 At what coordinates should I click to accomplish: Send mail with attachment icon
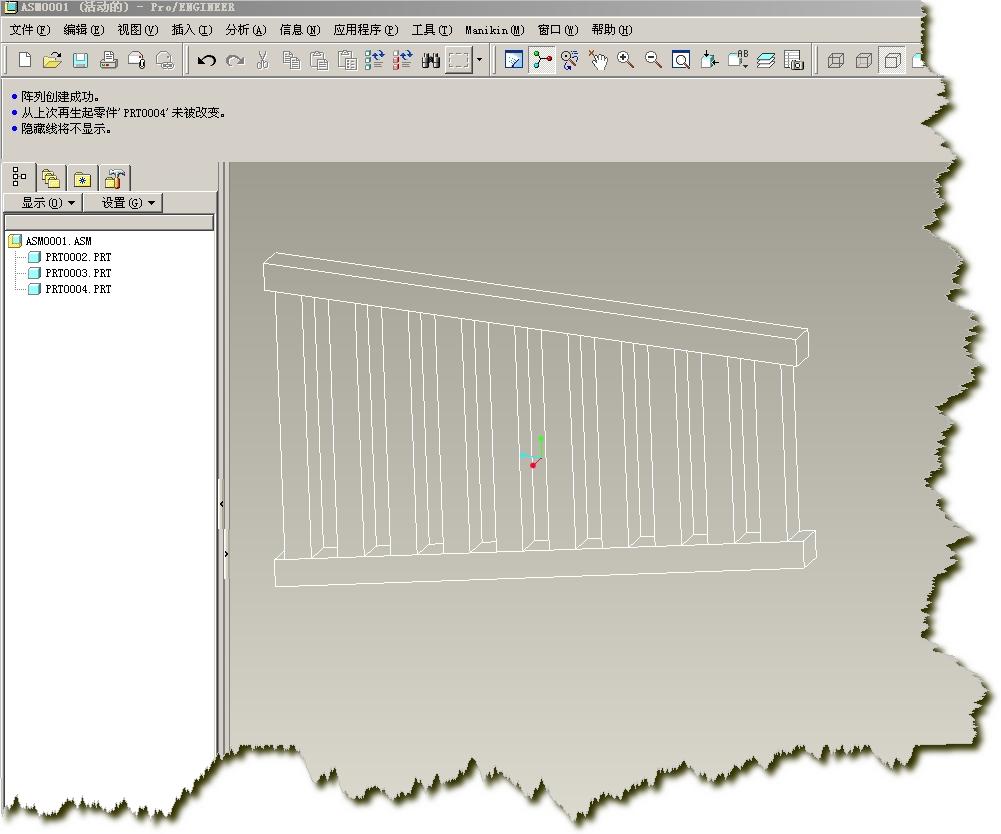[x=137, y=61]
